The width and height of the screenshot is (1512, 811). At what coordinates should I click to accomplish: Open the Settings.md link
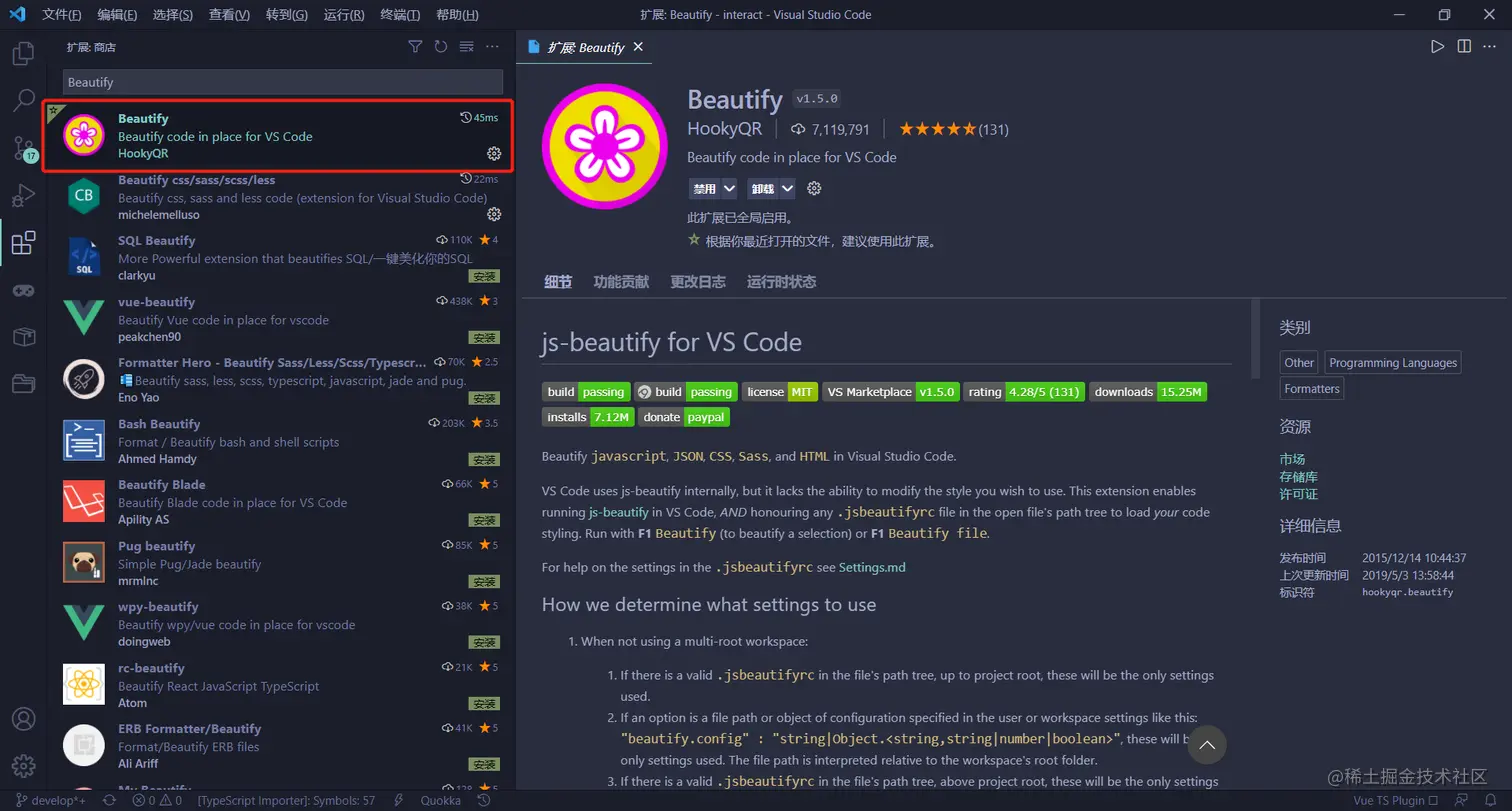coord(872,567)
